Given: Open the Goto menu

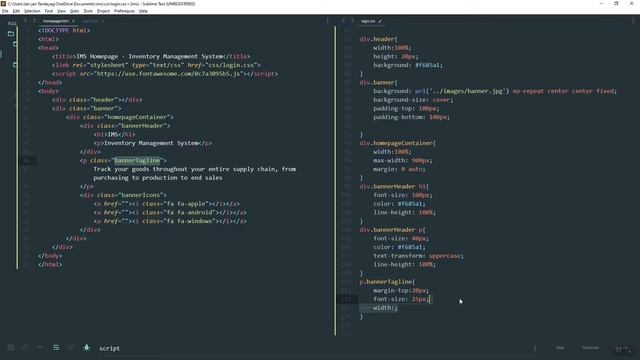Looking at the screenshot, I should [x=74, y=11].
